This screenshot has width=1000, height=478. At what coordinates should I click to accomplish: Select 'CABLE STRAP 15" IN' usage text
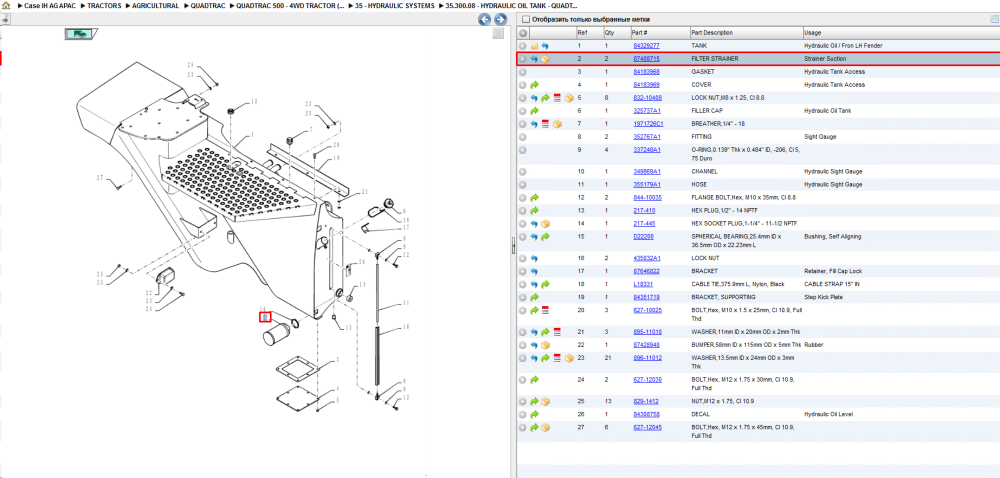[x=832, y=284]
